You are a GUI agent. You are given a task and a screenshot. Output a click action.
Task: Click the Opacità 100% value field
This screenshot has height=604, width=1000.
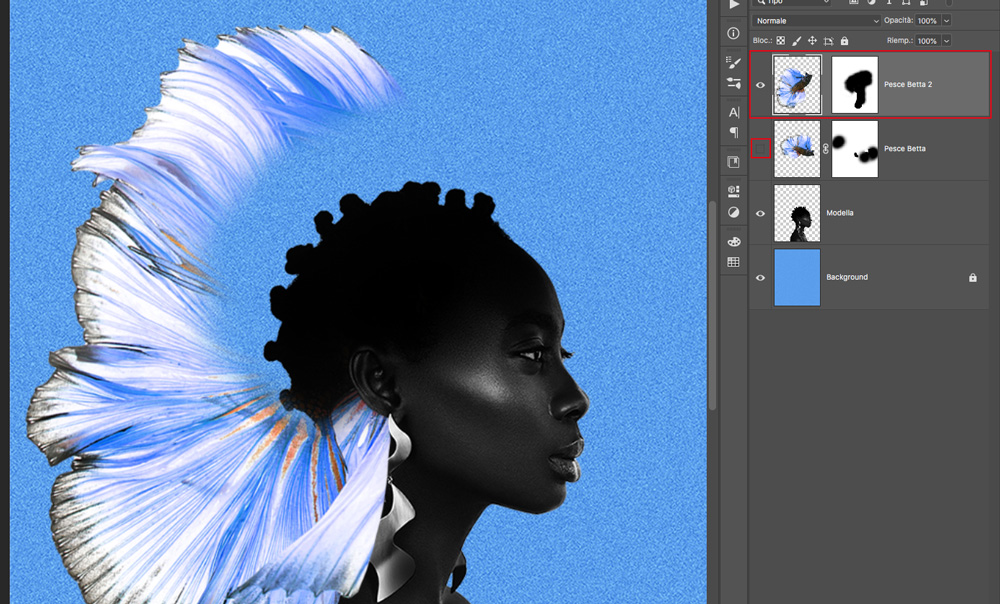[928, 21]
